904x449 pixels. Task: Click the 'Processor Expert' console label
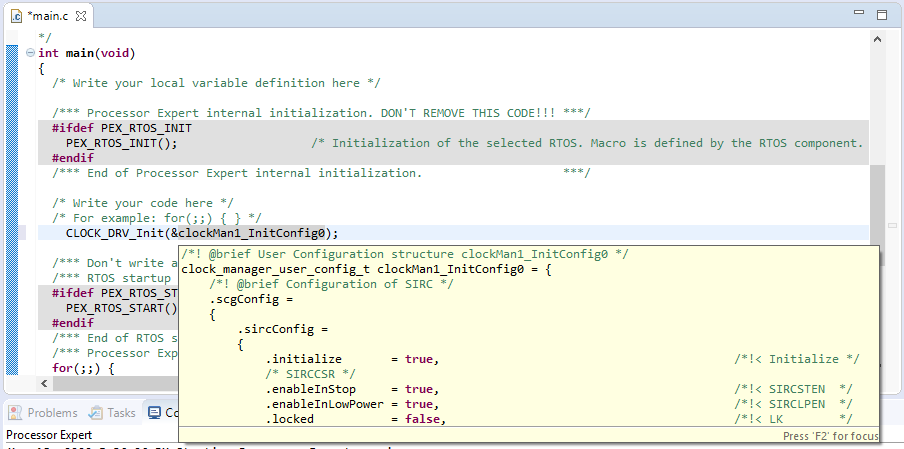(49, 435)
